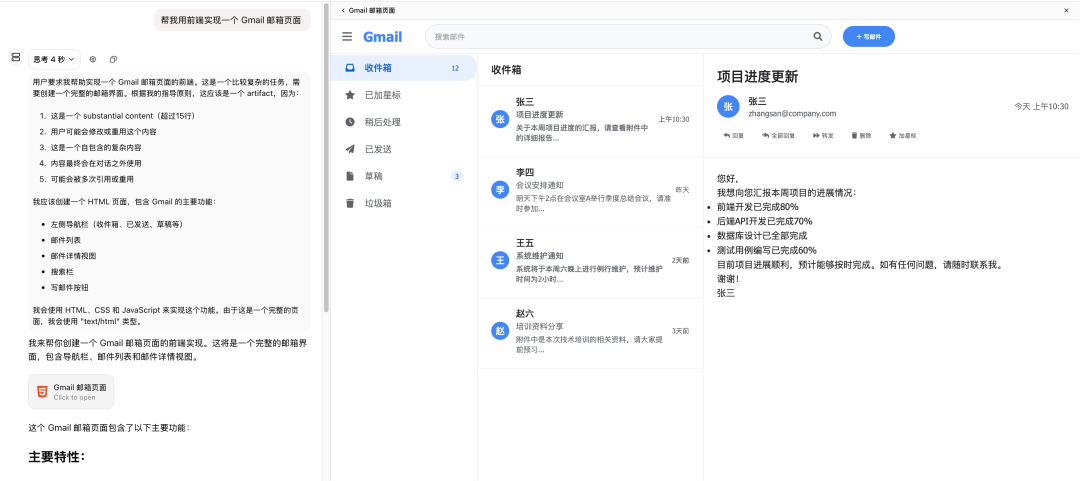Image resolution: width=1080 pixels, height=481 pixels.
Task: Click the chat panel scrollbar
Action: [x=326, y=158]
